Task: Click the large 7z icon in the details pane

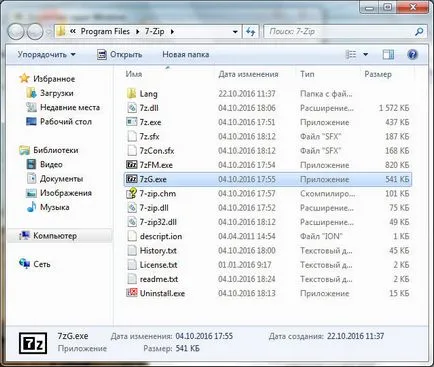Action: (33, 343)
